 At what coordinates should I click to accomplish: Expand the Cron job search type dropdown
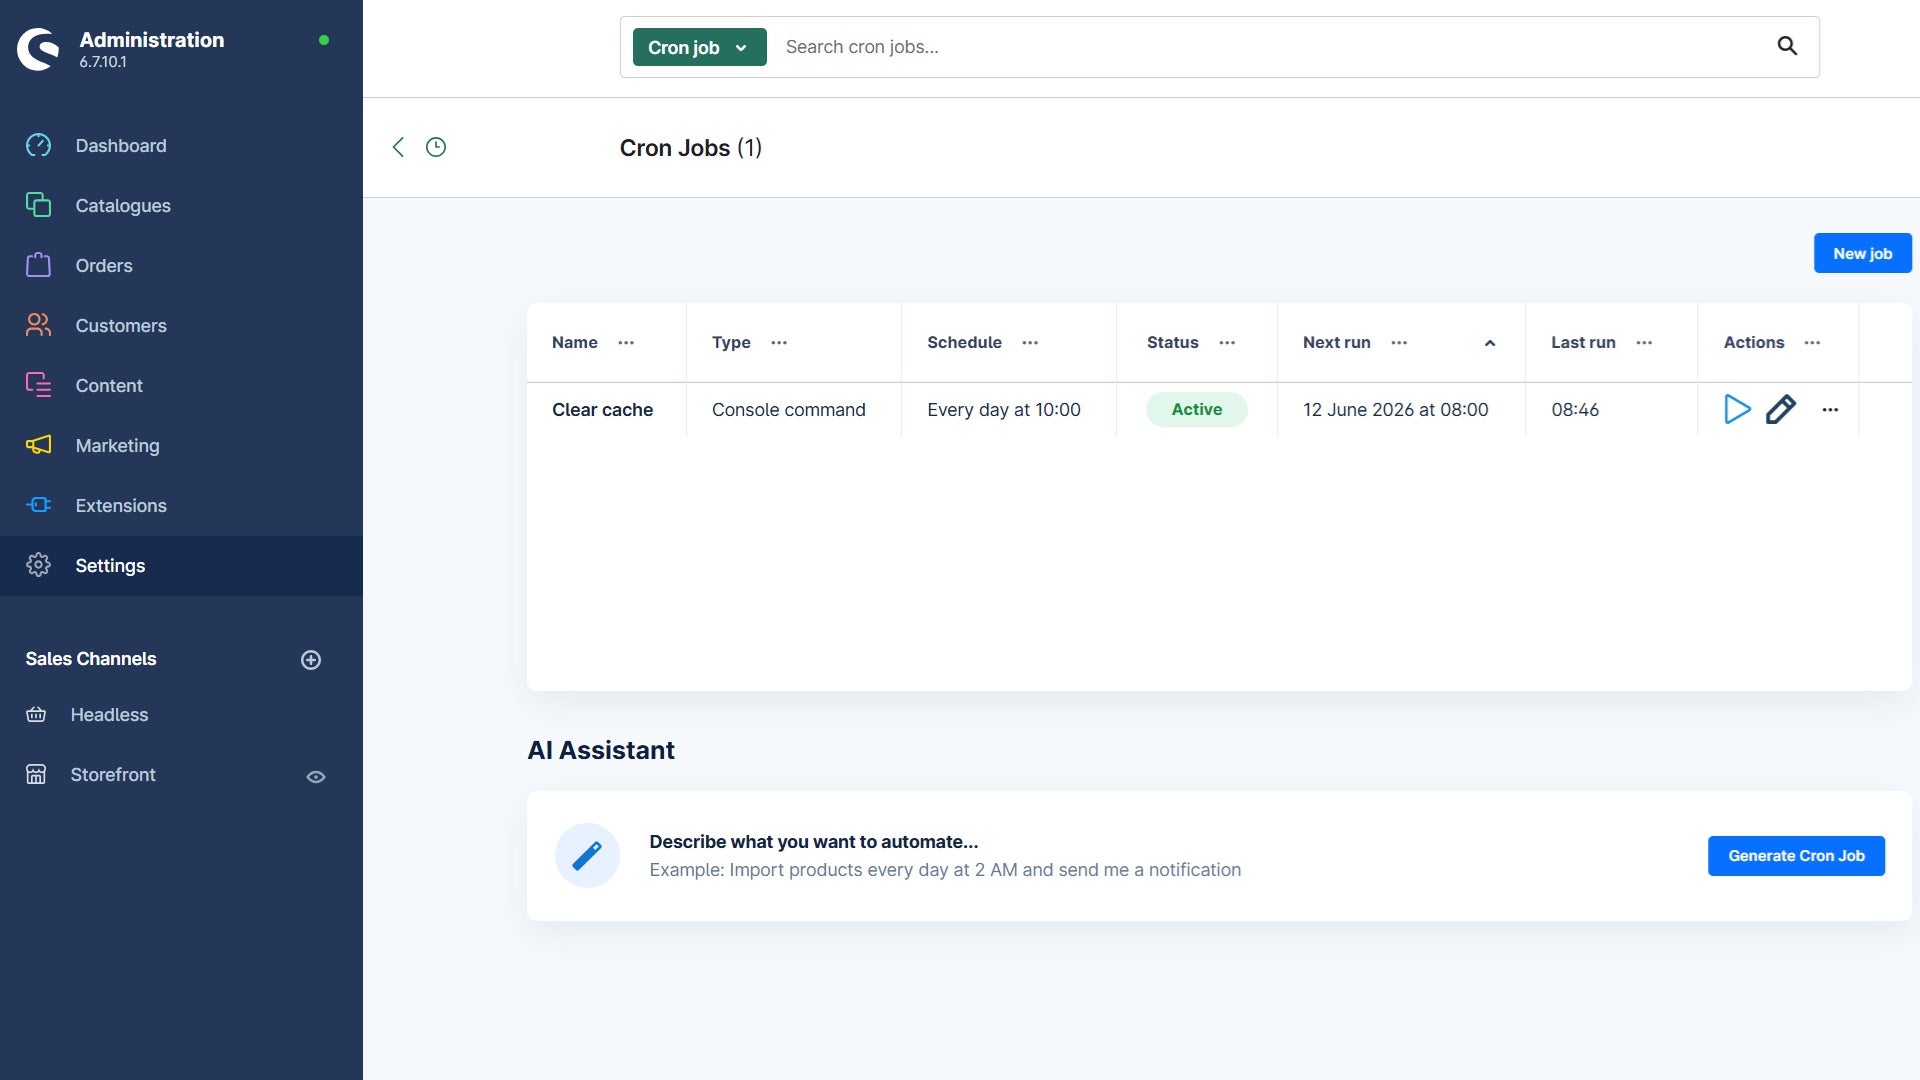coord(699,47)
